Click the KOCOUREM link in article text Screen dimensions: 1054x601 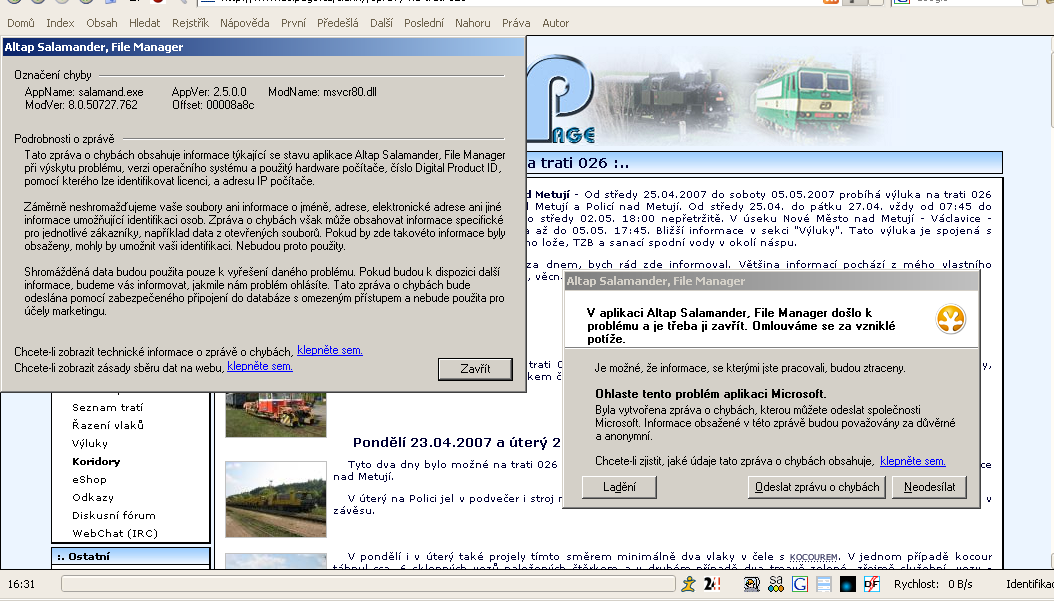click(813, 557)
